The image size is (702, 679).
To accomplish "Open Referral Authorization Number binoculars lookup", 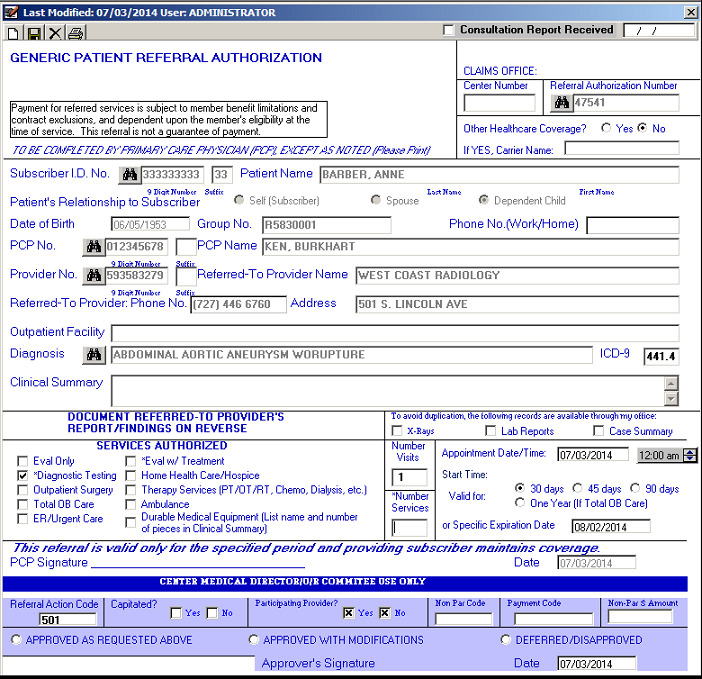I will click(561, 103).
